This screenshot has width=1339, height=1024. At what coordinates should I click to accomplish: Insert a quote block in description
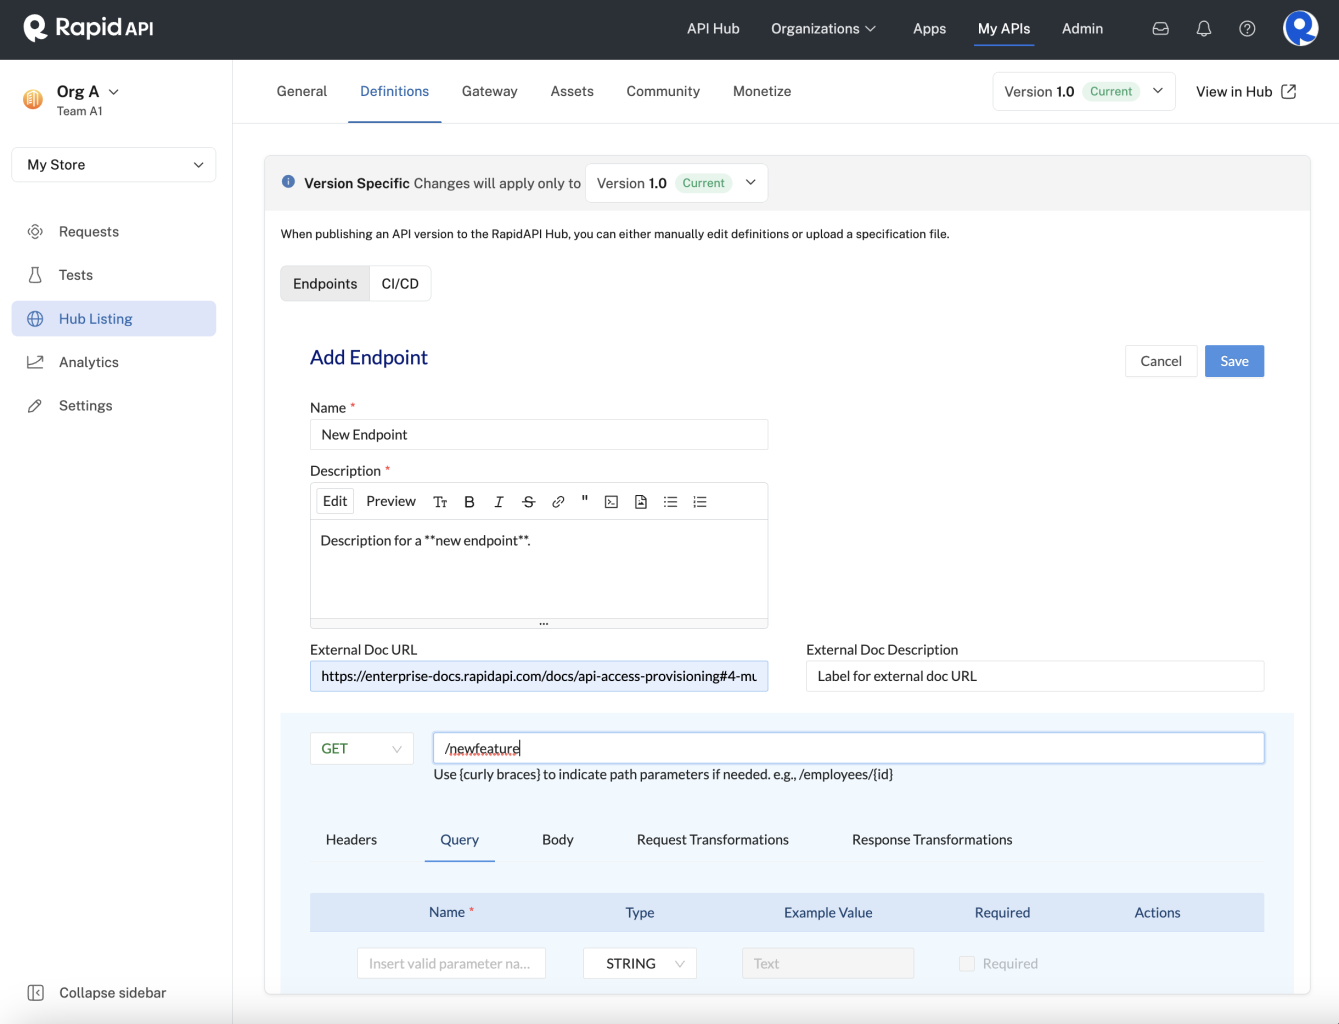pos(585,501)
